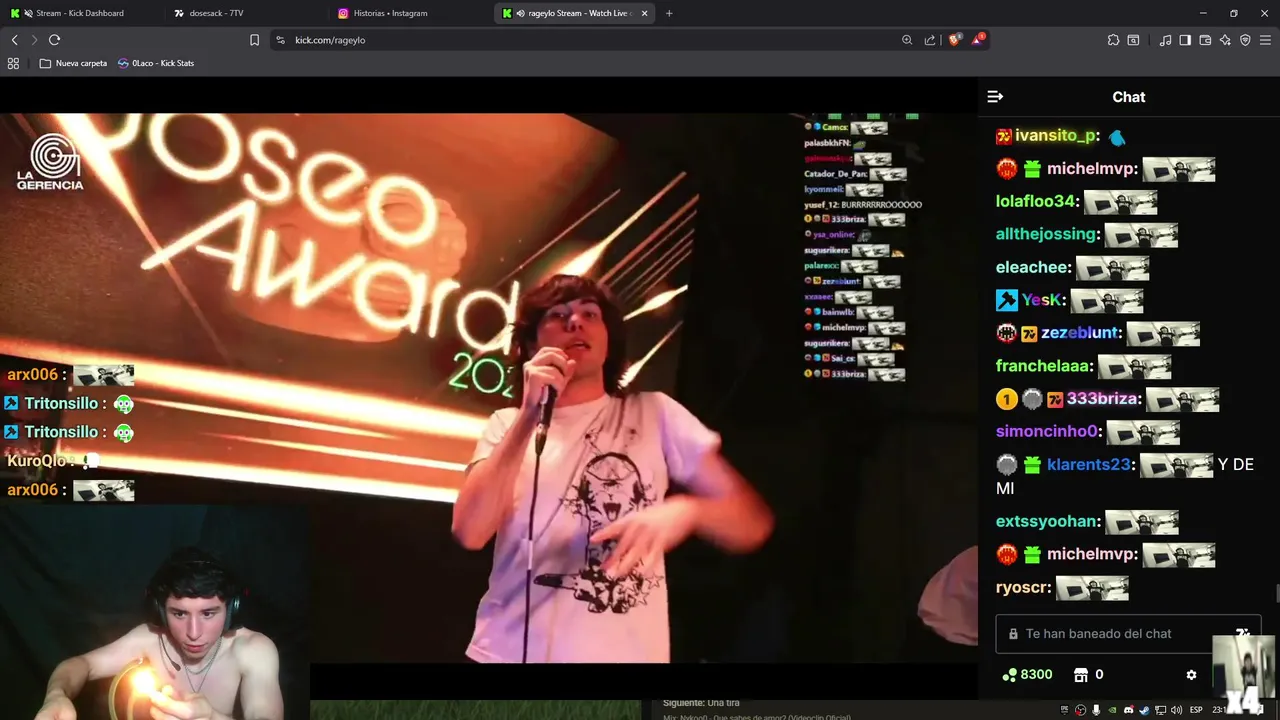This screenshot has width=1280, height=720.
Task: Open the Nueva carpeta bookmark folder
Action: click(x=73, y=63)
